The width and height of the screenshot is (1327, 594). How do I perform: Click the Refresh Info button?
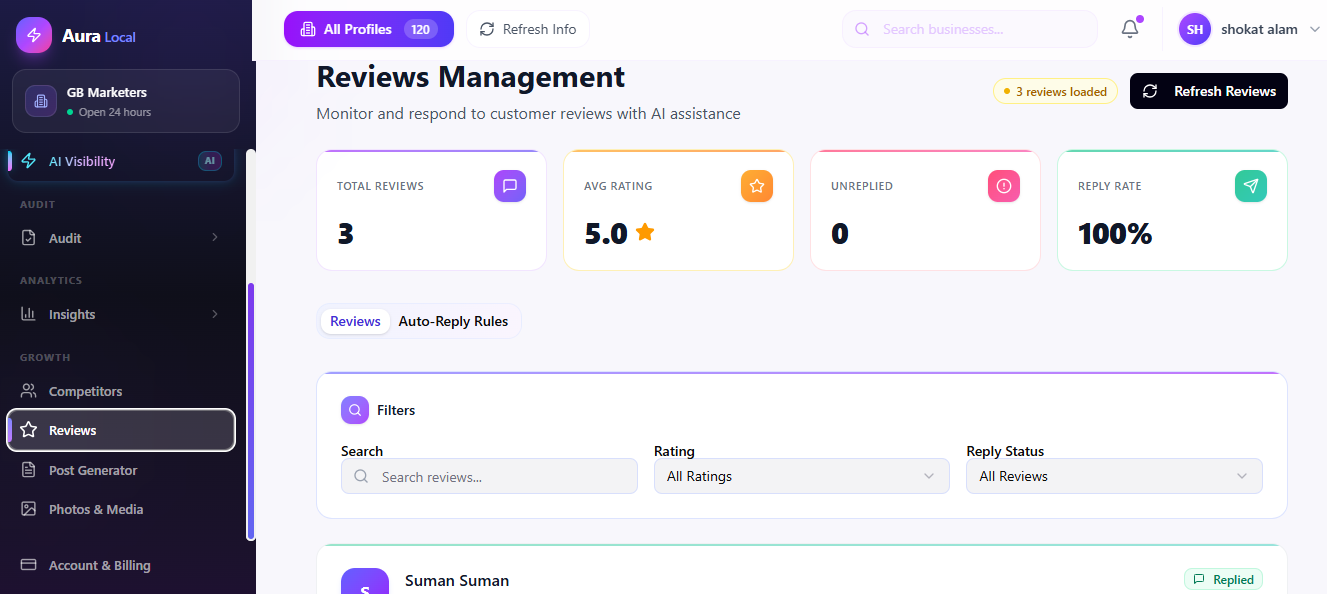[528, 29]
